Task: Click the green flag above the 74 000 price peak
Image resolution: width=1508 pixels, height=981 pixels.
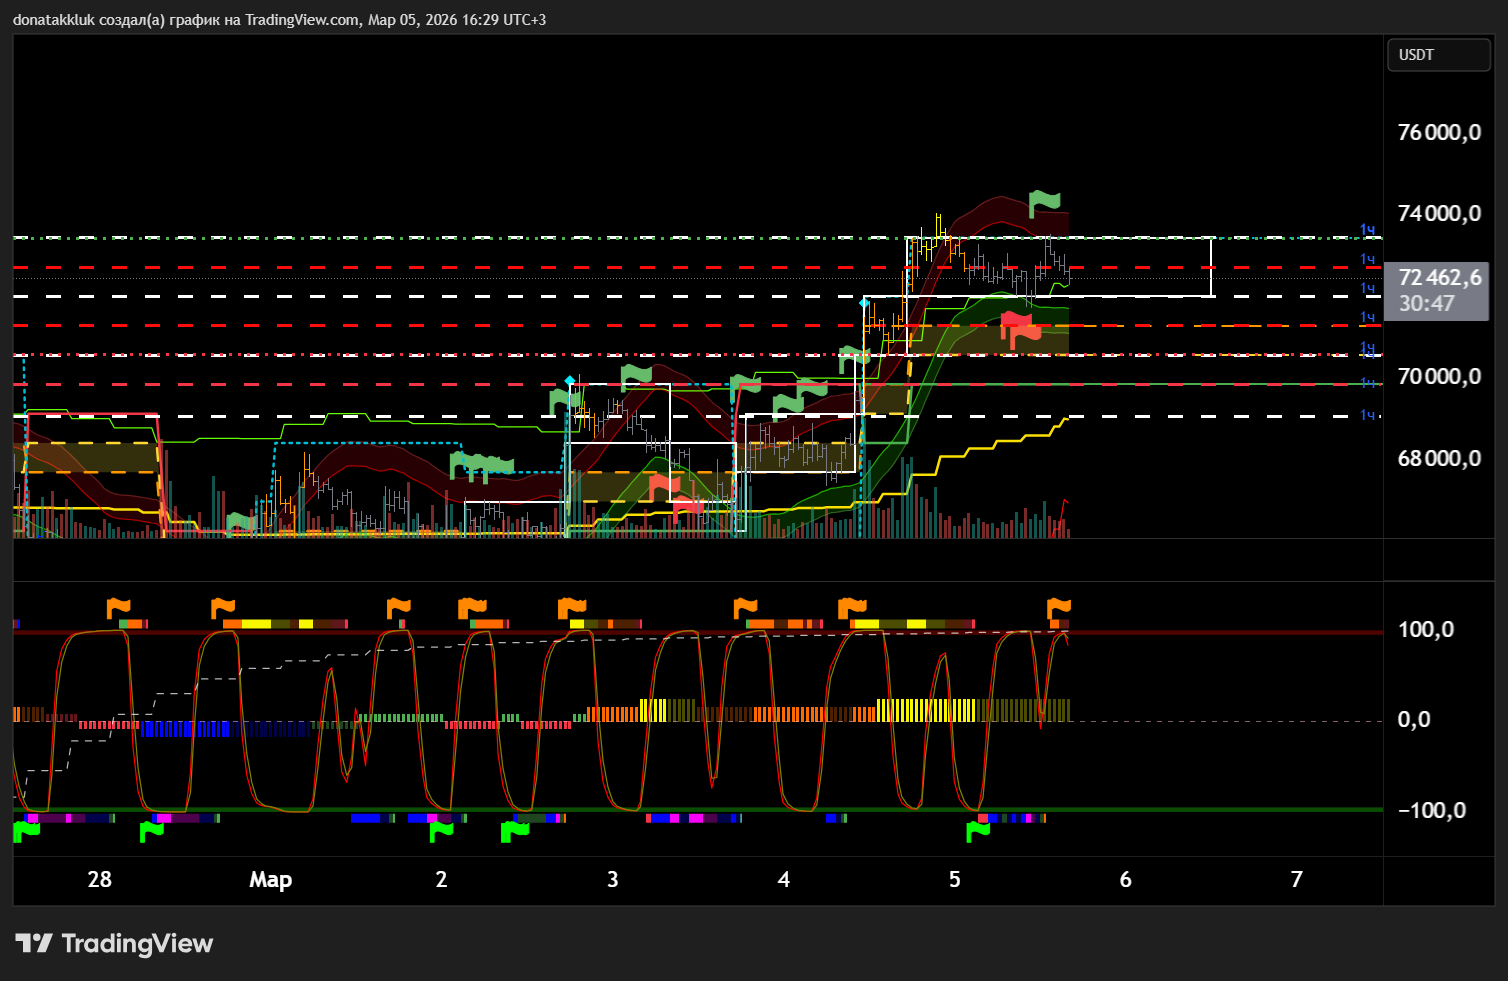Action: 1044,202
